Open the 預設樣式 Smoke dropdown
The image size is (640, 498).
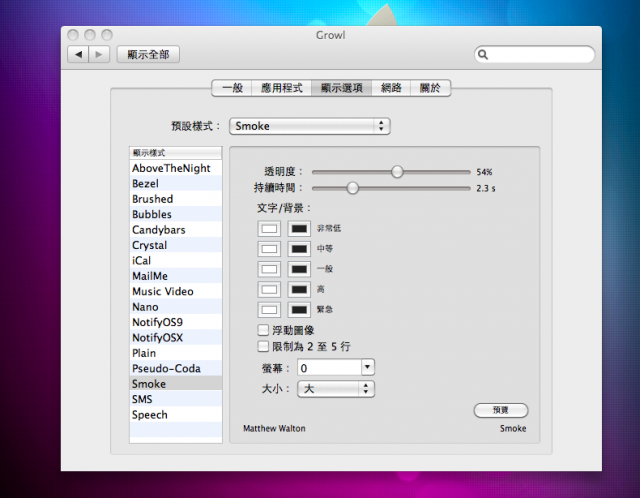pyautogui.click(x=310, y=126)
